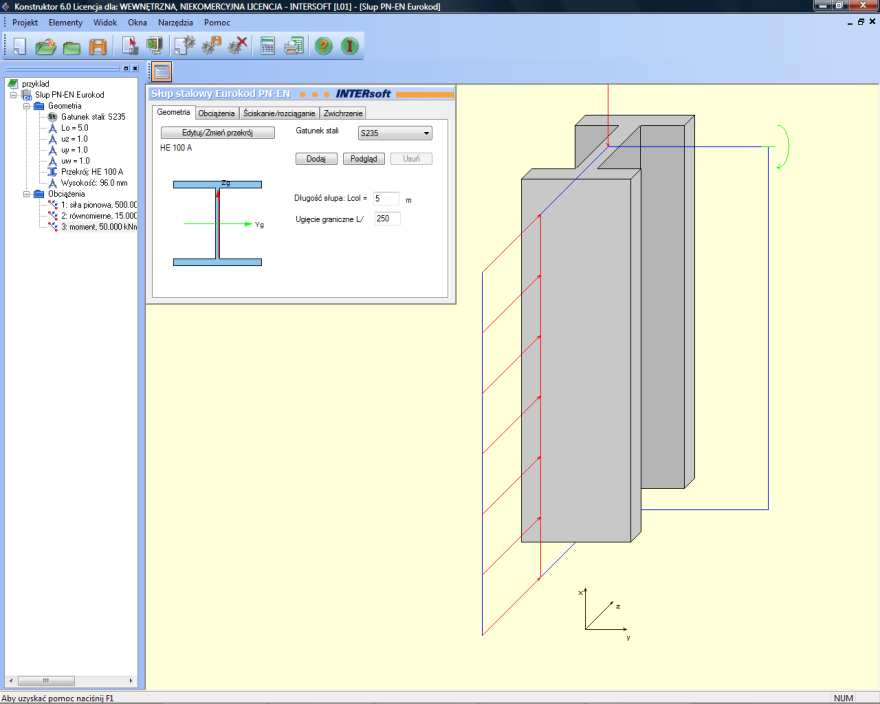Select the przykład project root in tree

(x=35, y=84)
